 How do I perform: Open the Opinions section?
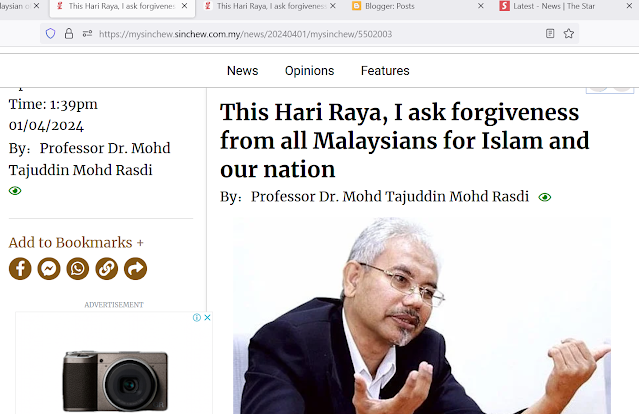(x=309, y=70)
